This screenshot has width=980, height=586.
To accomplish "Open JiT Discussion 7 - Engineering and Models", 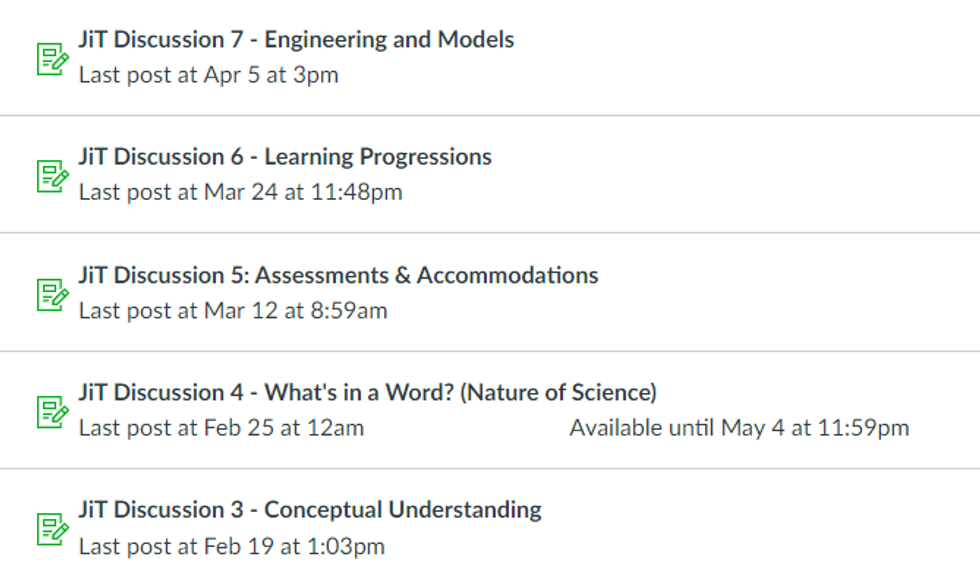I will tap(296, 39).
